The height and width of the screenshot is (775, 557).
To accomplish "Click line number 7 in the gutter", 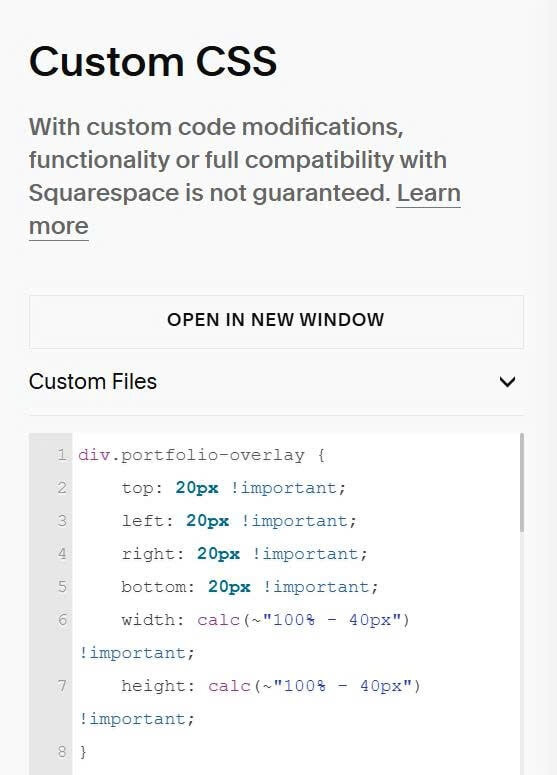I will pyautogui.click(x=62, y=686).
